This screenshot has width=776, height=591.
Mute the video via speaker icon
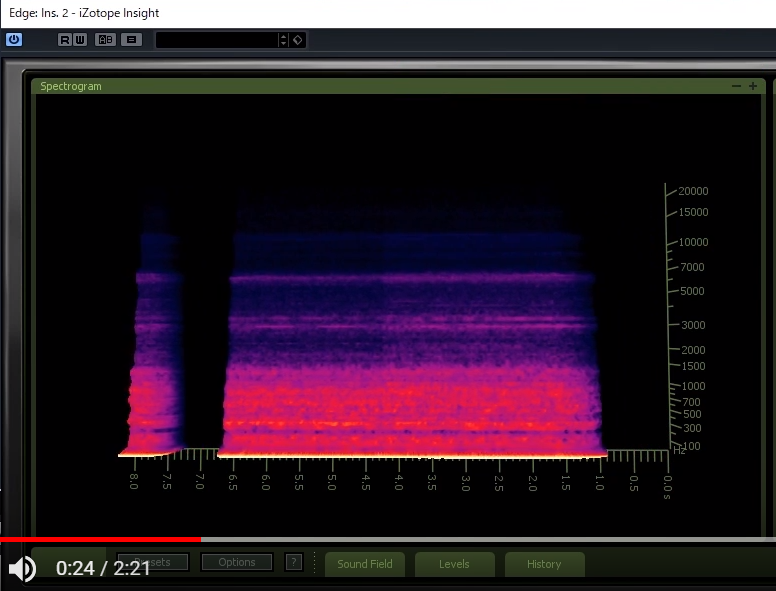22,569
